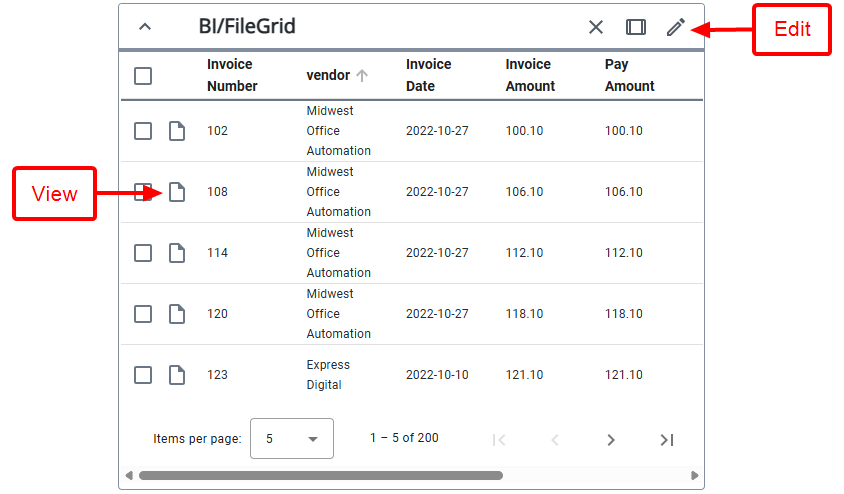View the file for invoice 108

(177, 192)
